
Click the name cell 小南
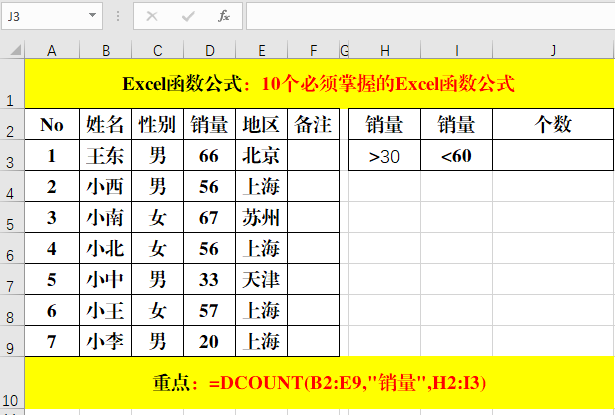[106, 217]
